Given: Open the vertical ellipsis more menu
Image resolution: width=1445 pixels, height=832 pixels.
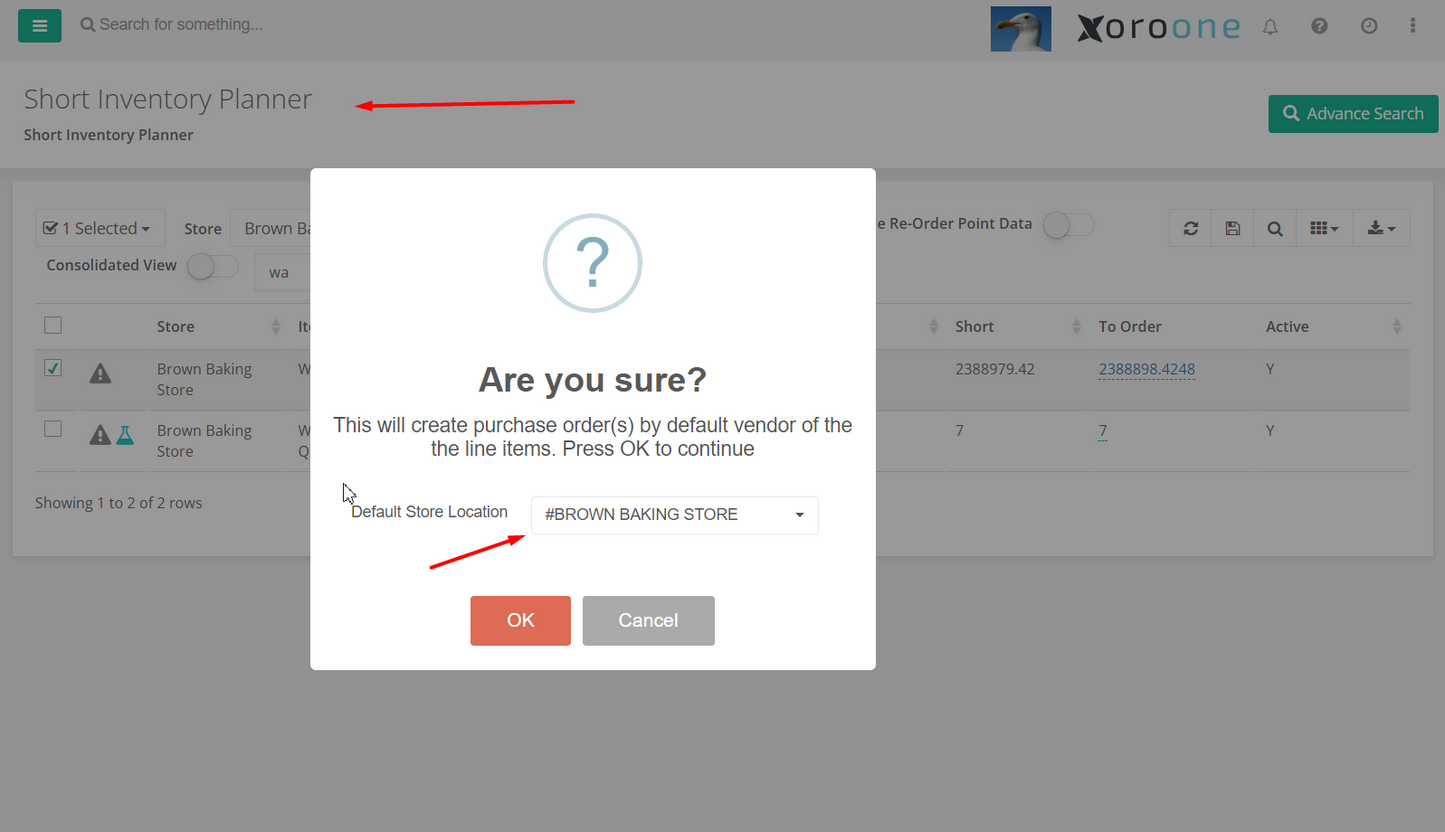Looking at the screenshot, I should (1413, 26).
